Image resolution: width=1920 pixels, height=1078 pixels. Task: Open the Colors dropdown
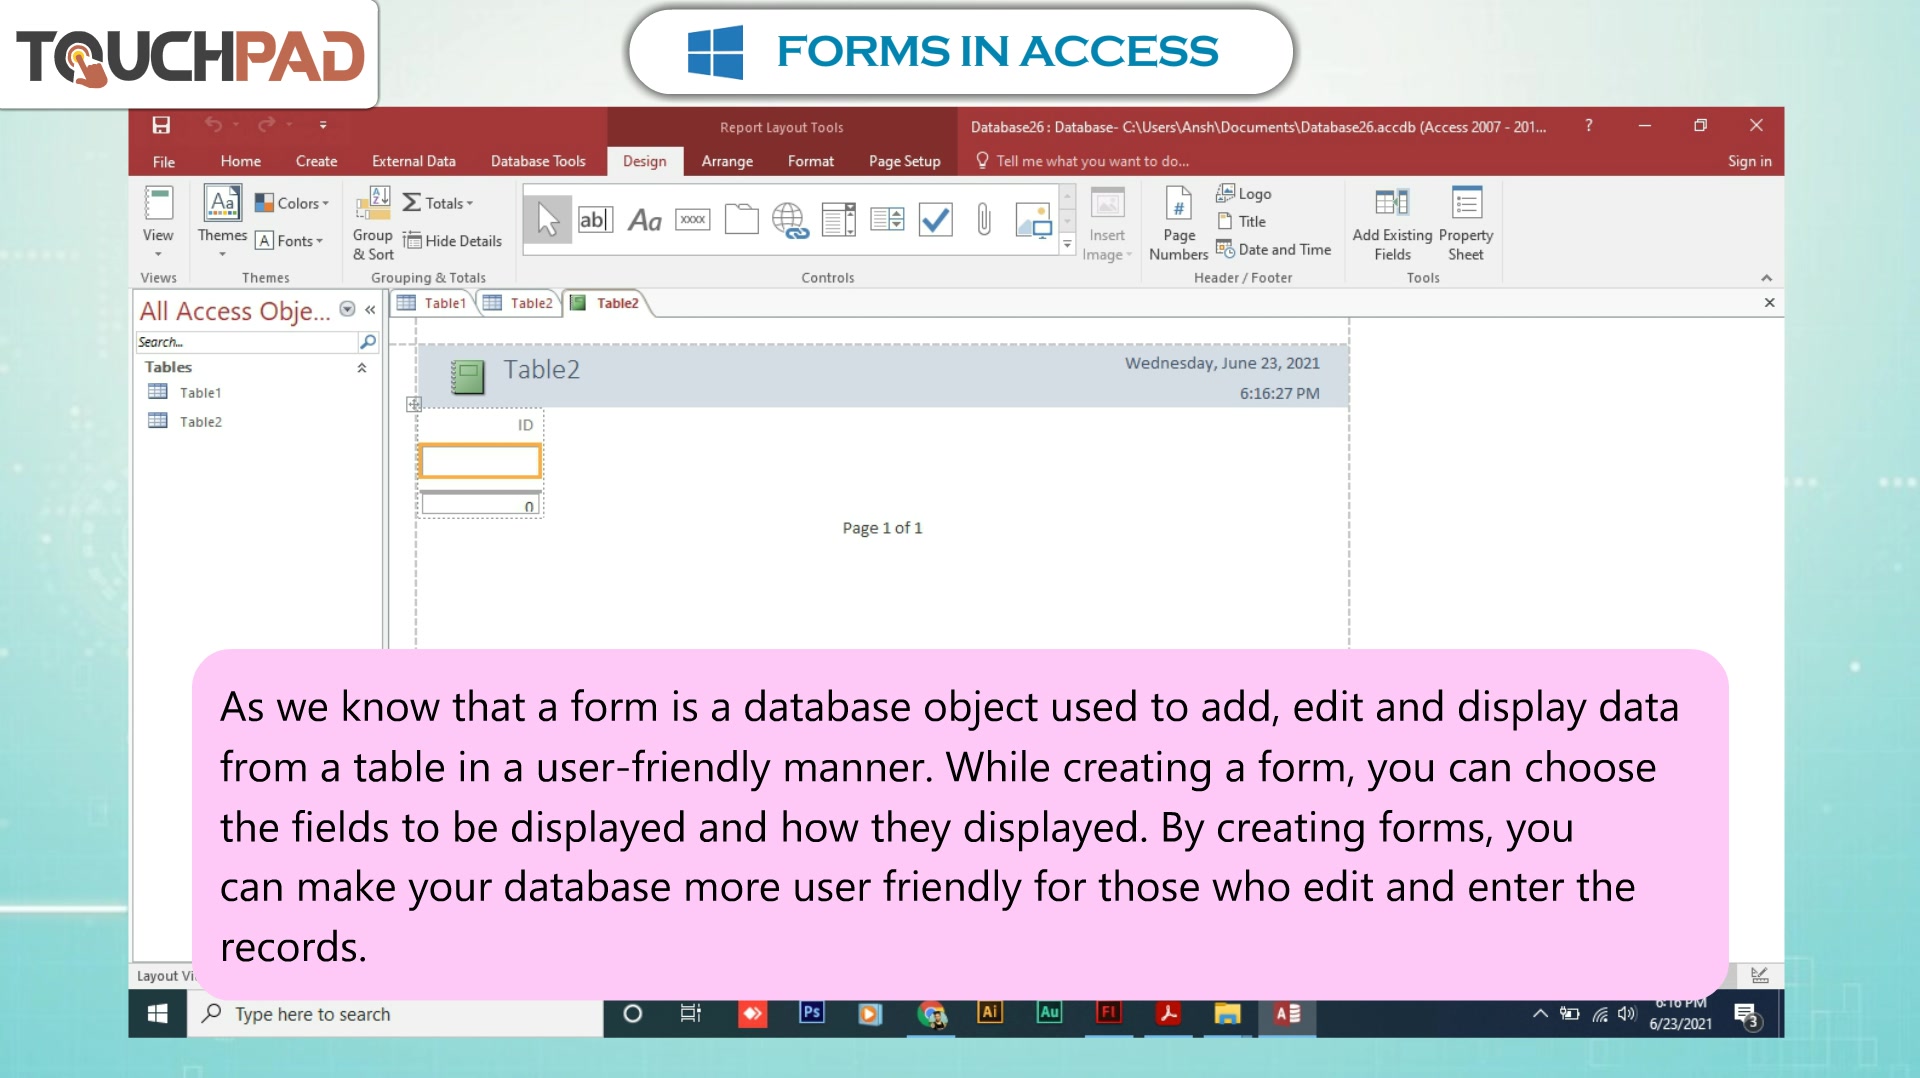point(292,203)
